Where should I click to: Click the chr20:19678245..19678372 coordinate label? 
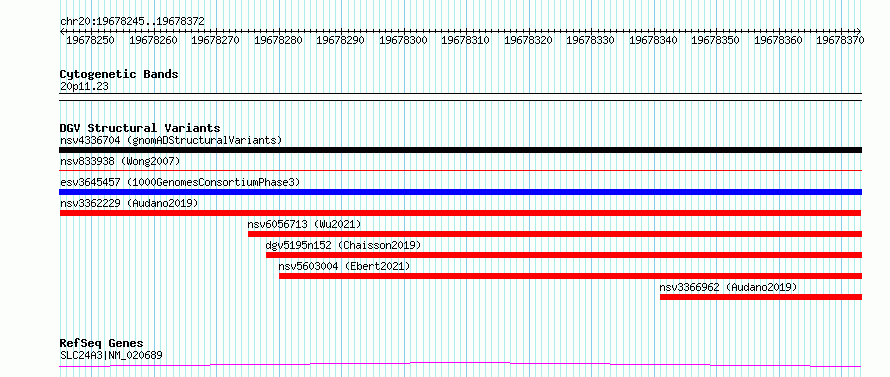click(132, 22)
